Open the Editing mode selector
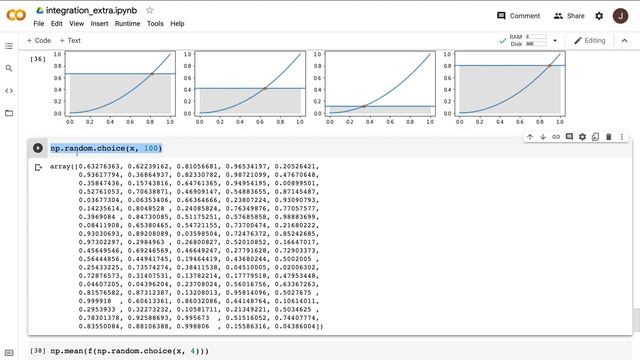Image resolution: width=640 pixels, height=360 pixels. coord(590,40)
